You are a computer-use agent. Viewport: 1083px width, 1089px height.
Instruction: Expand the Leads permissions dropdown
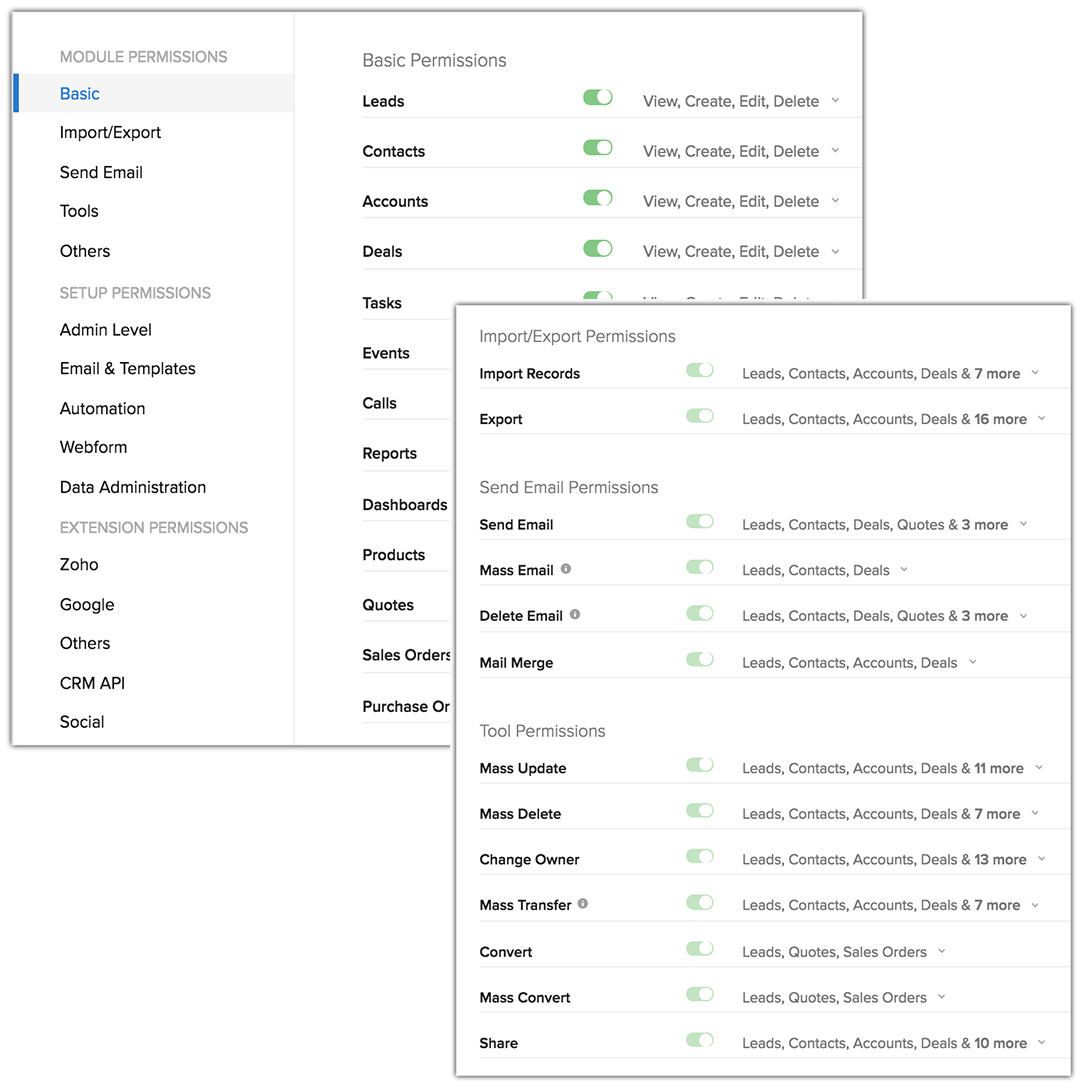coord(835,101)
